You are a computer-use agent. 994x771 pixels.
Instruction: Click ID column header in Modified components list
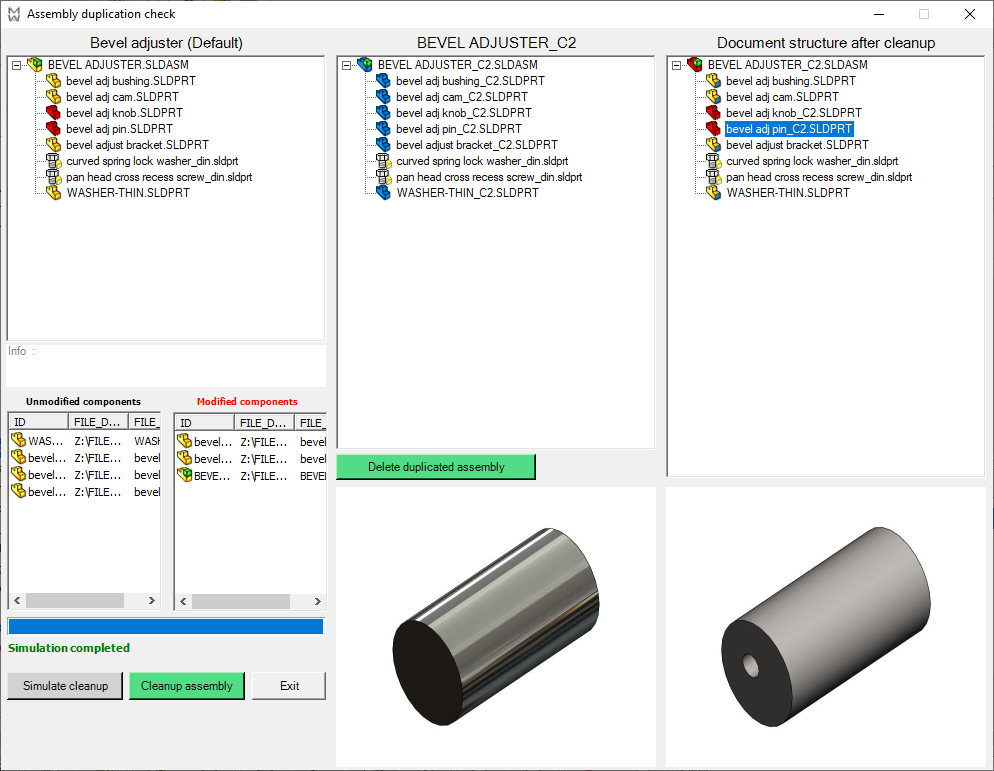tap(204, 423)
